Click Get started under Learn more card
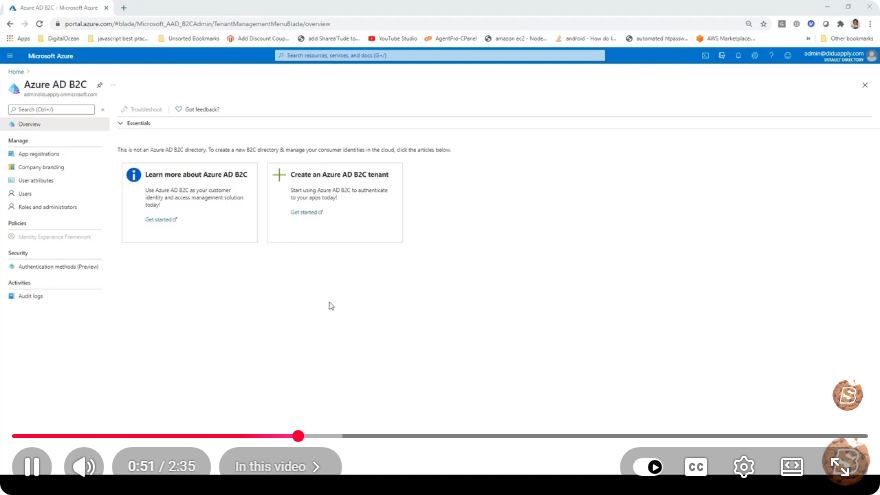 click(x=161, y=219)
